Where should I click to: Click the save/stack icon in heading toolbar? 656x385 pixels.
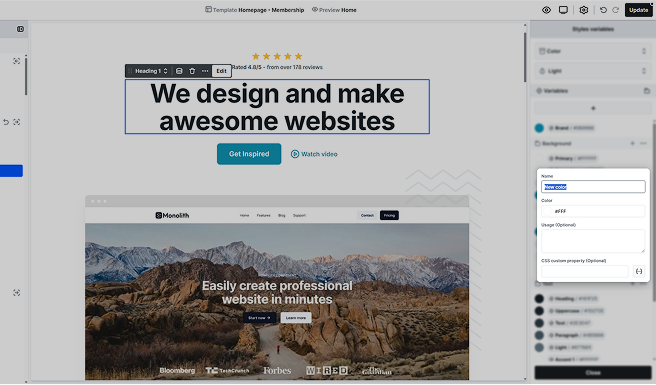(179, 71)
